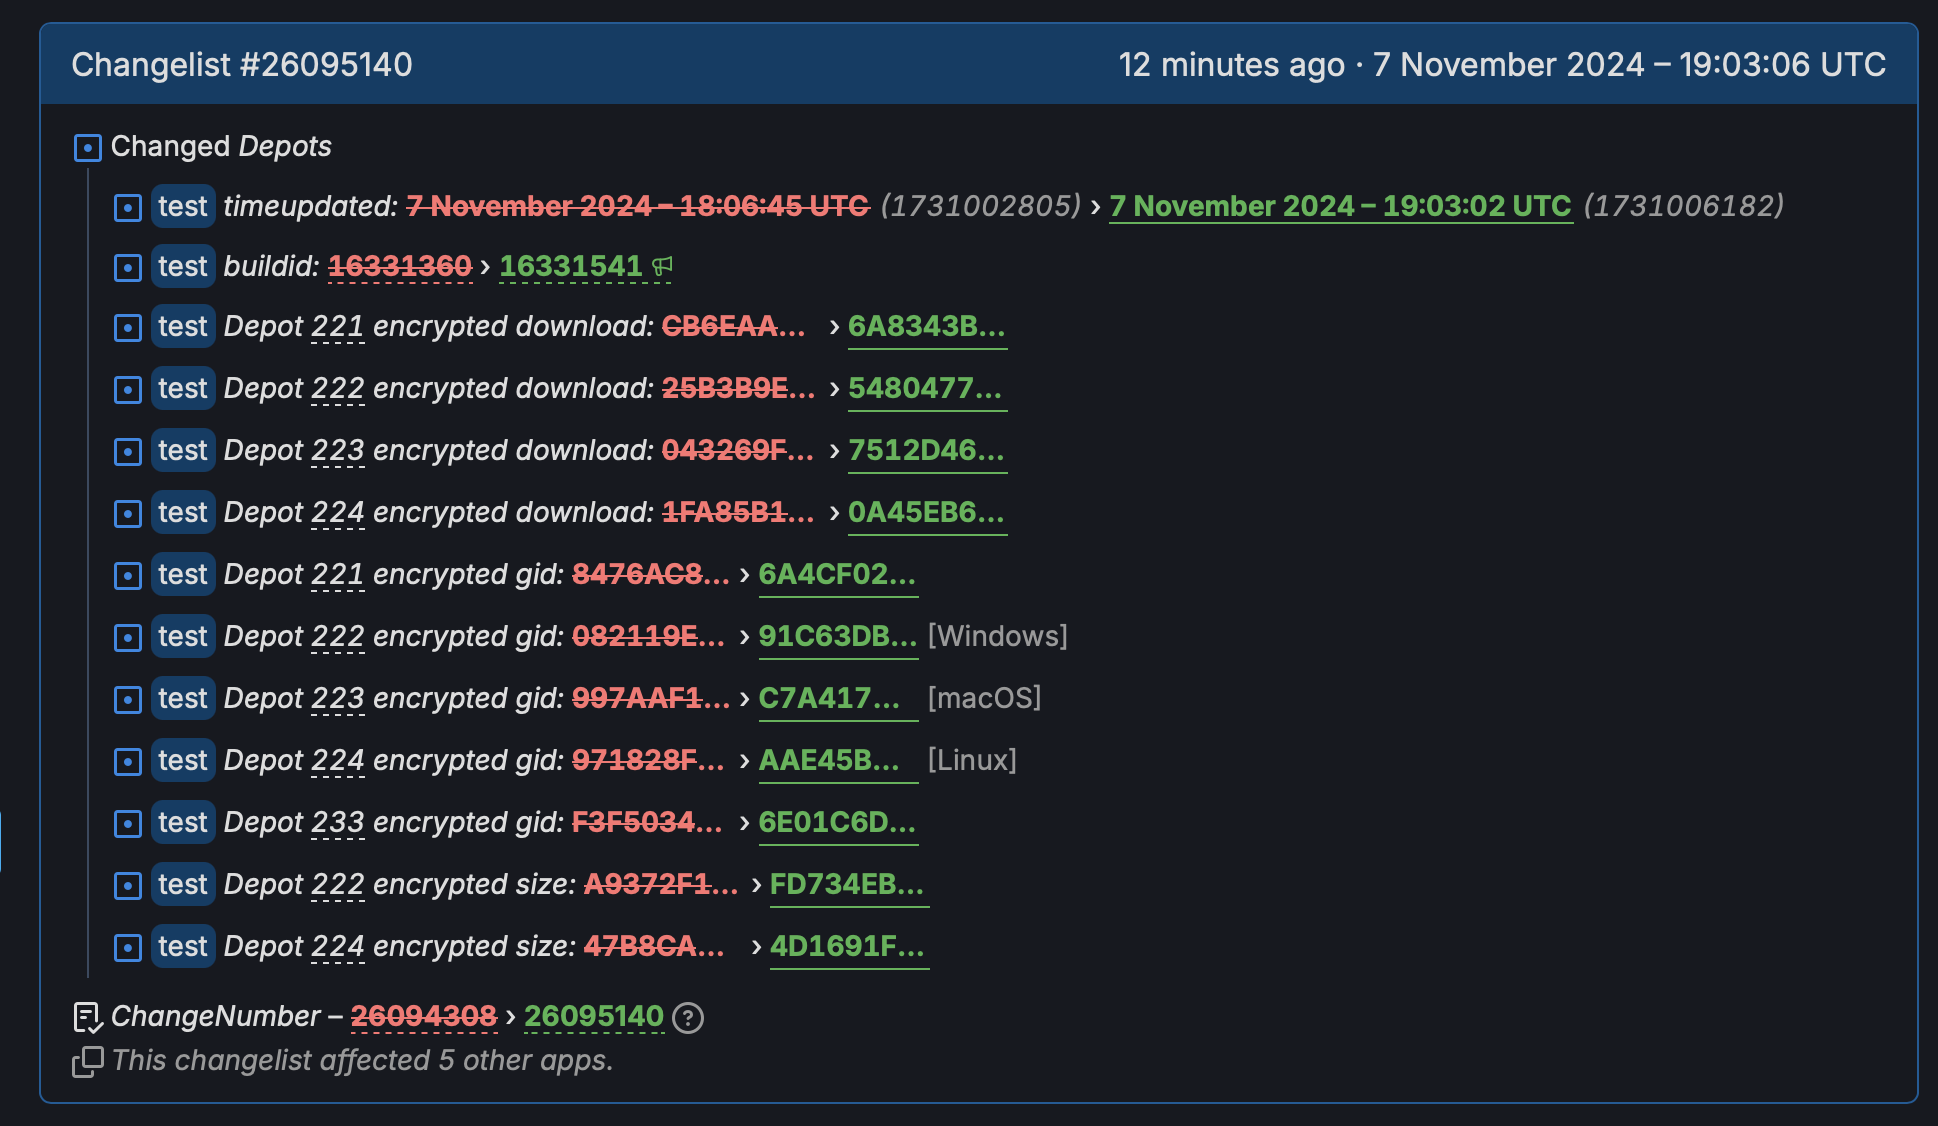Image resolution: width=1938 pixels, height=1126 pixels.
Task: Expand the Depot 223 encrypted download entry
Action: click(128, 451)
